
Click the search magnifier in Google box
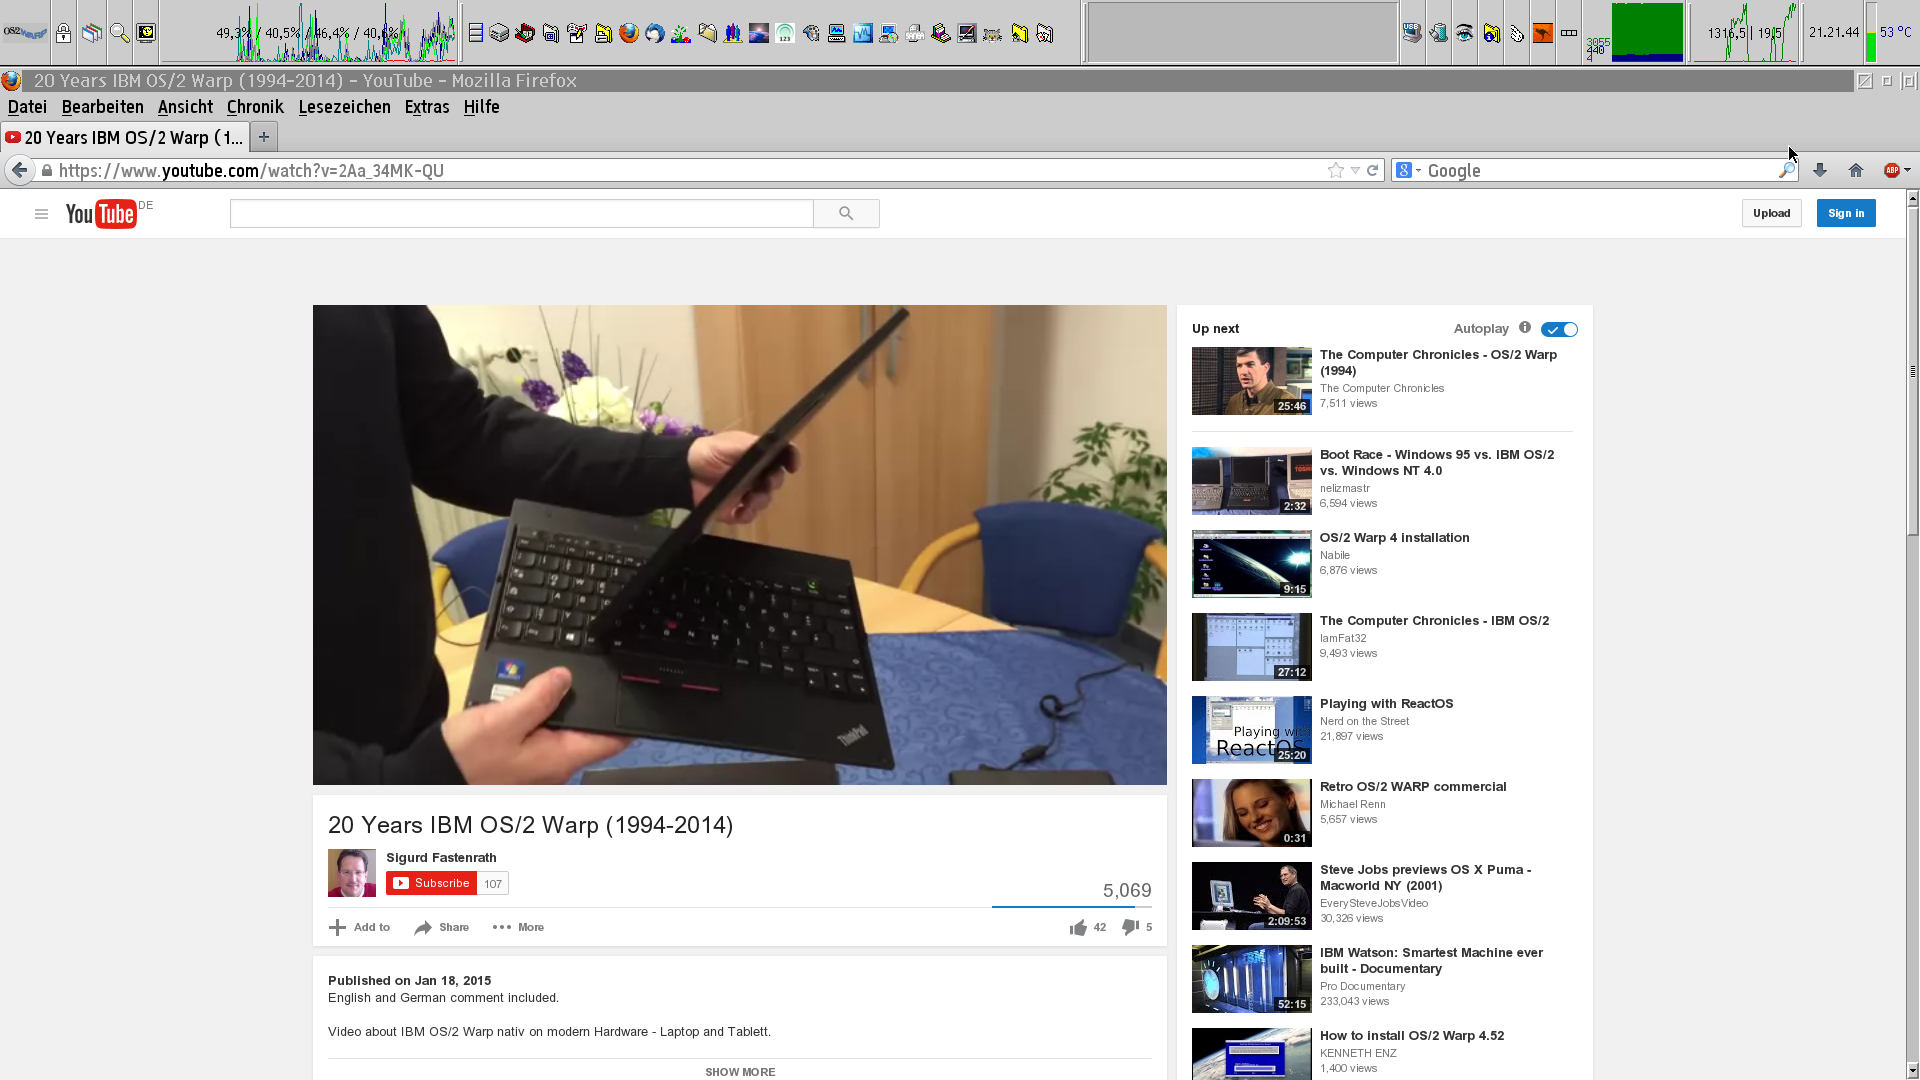click(x=1786, y=170)
